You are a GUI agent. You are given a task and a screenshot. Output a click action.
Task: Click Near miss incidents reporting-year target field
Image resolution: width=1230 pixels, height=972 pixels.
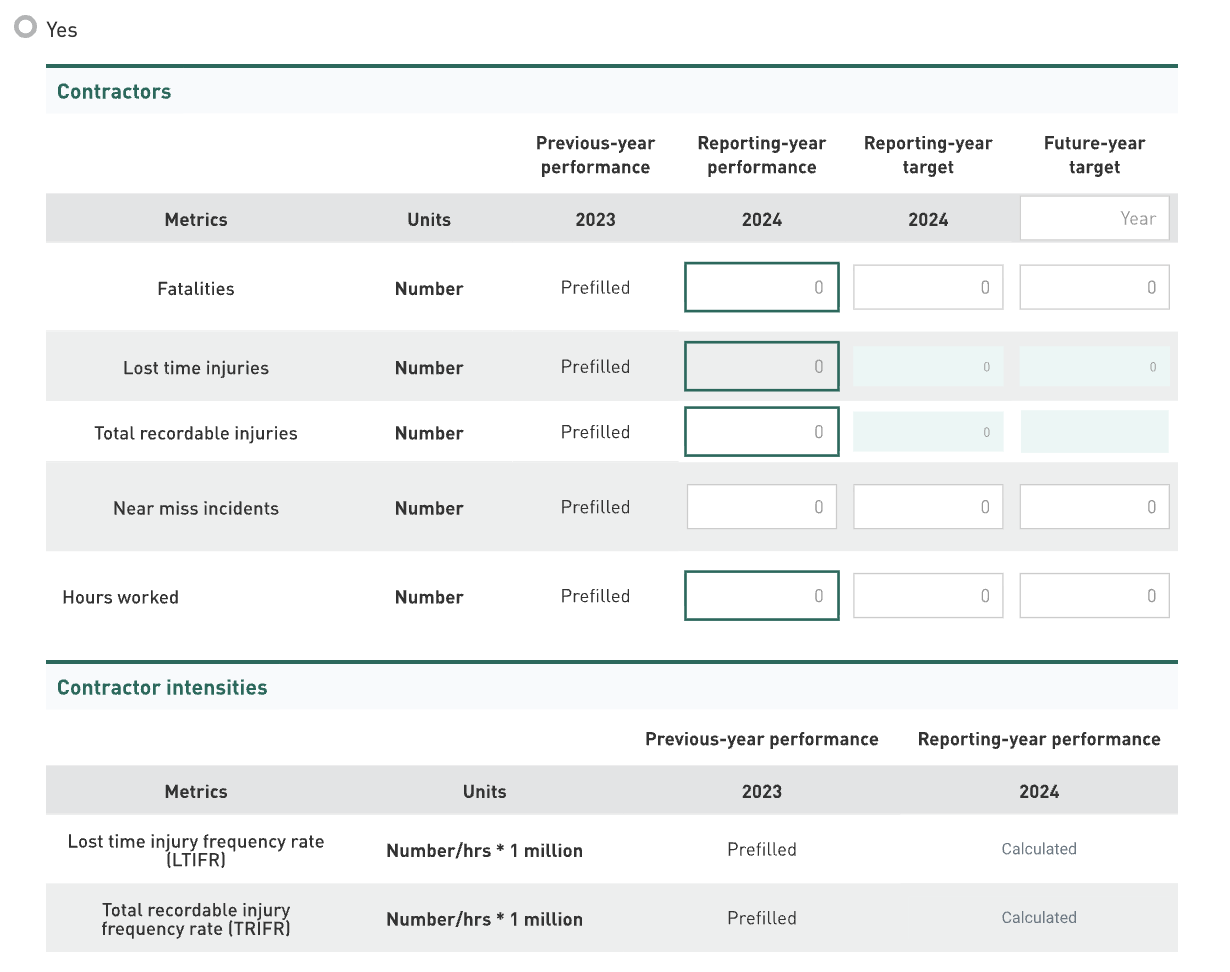coord(927,507)
